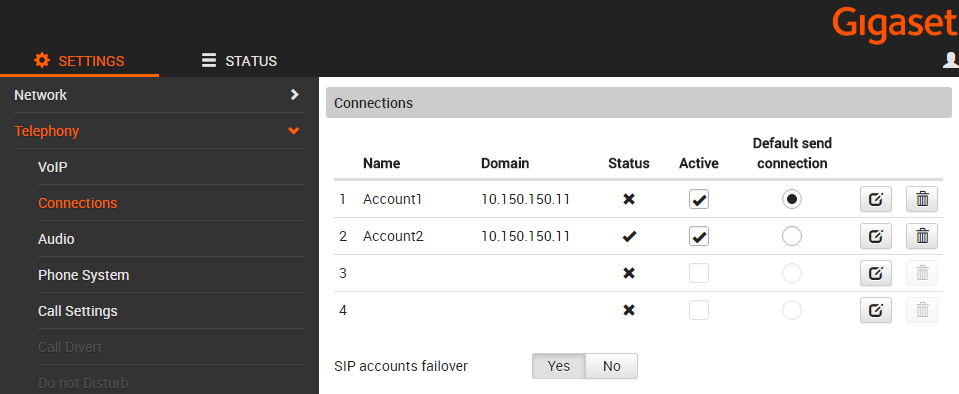The height and width of the screenshot is (394, 959).
Task: Collapse the Telephony section chevron
Action: [294, 131]
